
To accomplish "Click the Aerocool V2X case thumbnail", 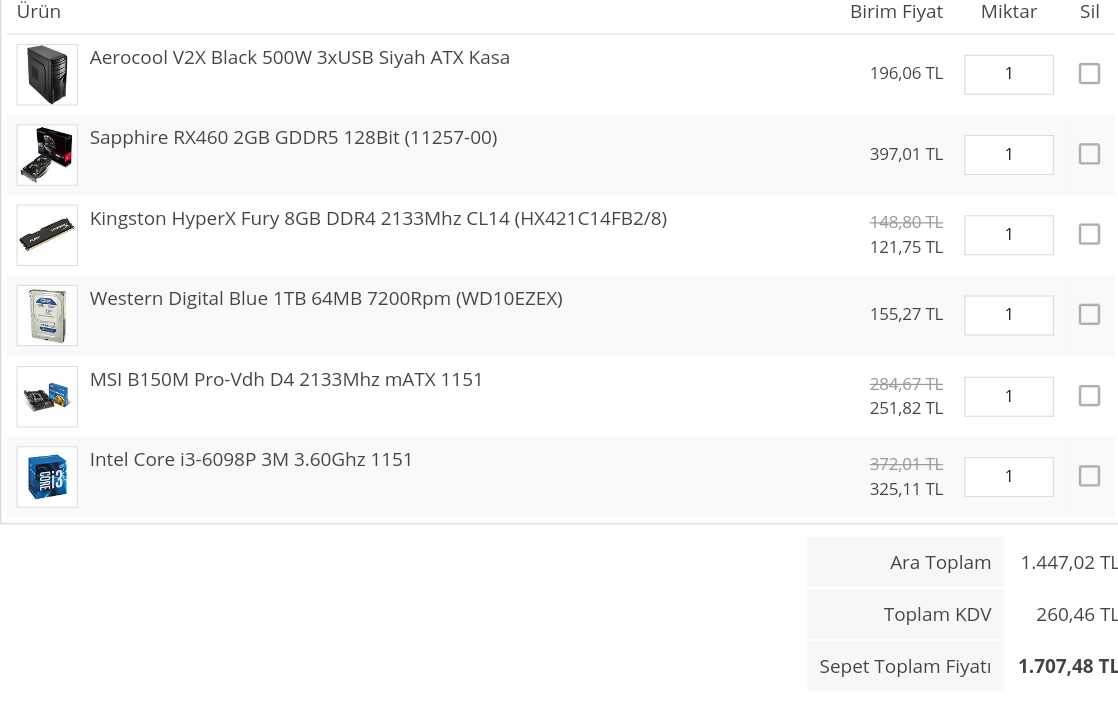I will [47, 75].
